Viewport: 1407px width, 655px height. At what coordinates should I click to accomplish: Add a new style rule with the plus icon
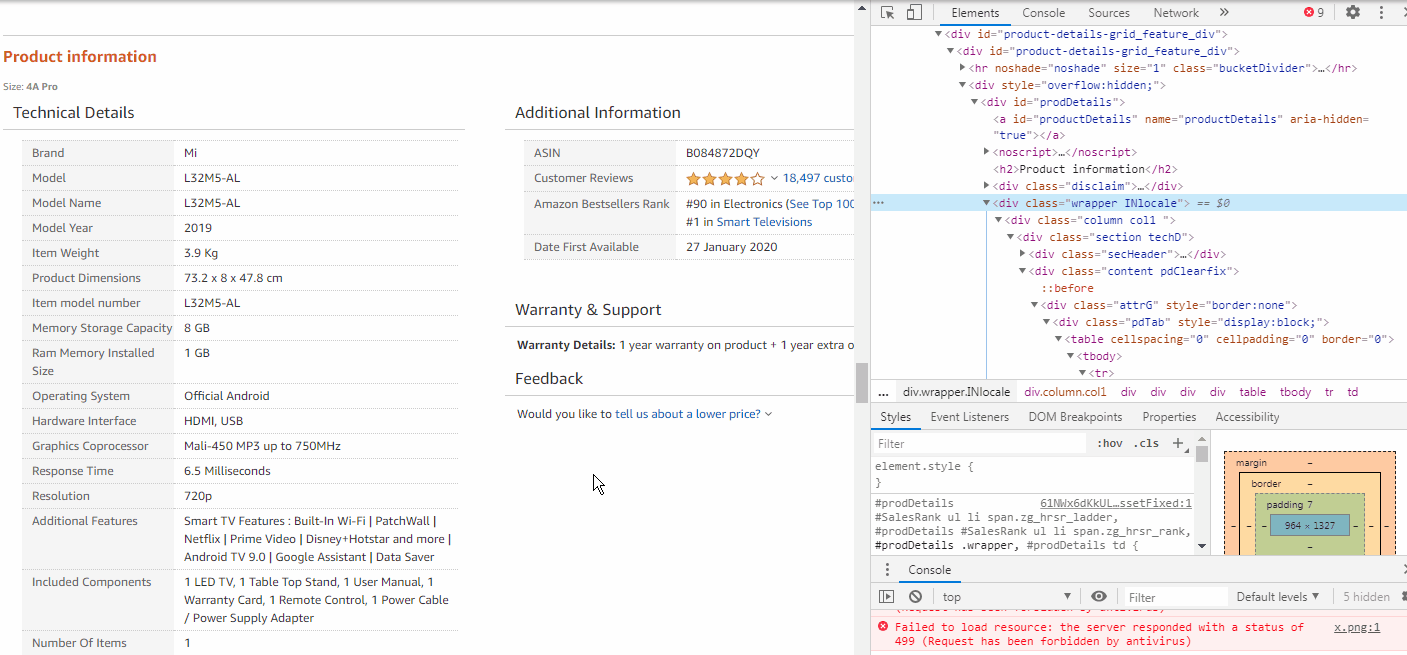(1177, 443)
